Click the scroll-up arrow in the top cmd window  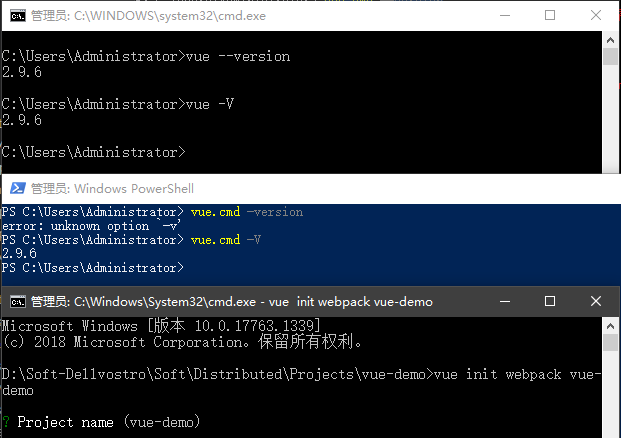[610, 40]
